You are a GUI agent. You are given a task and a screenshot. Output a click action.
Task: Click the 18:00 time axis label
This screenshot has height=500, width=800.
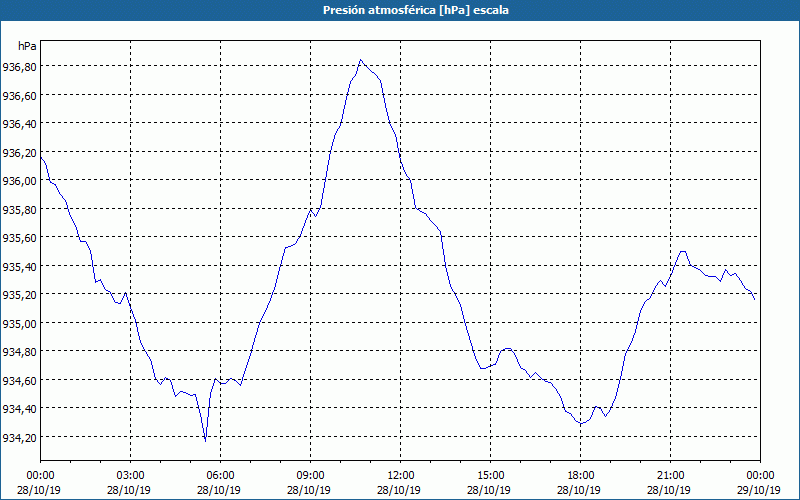(581, 476)
